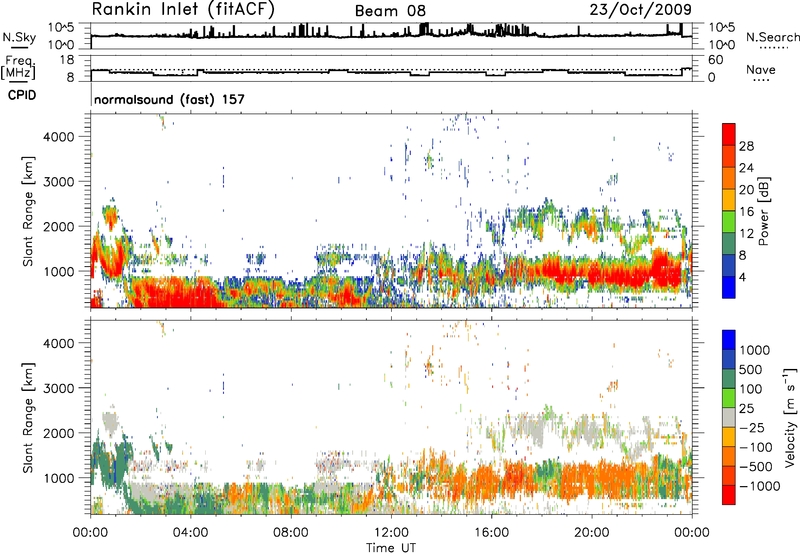
Task: Click the '16:00' time tick label
Action: (x=491, y=533)
